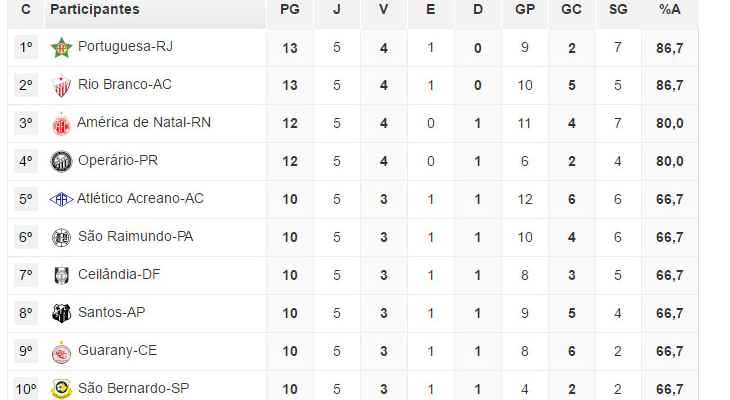Click the SG goal difference column header
The image size is (730, 400).
click(618, 10)
